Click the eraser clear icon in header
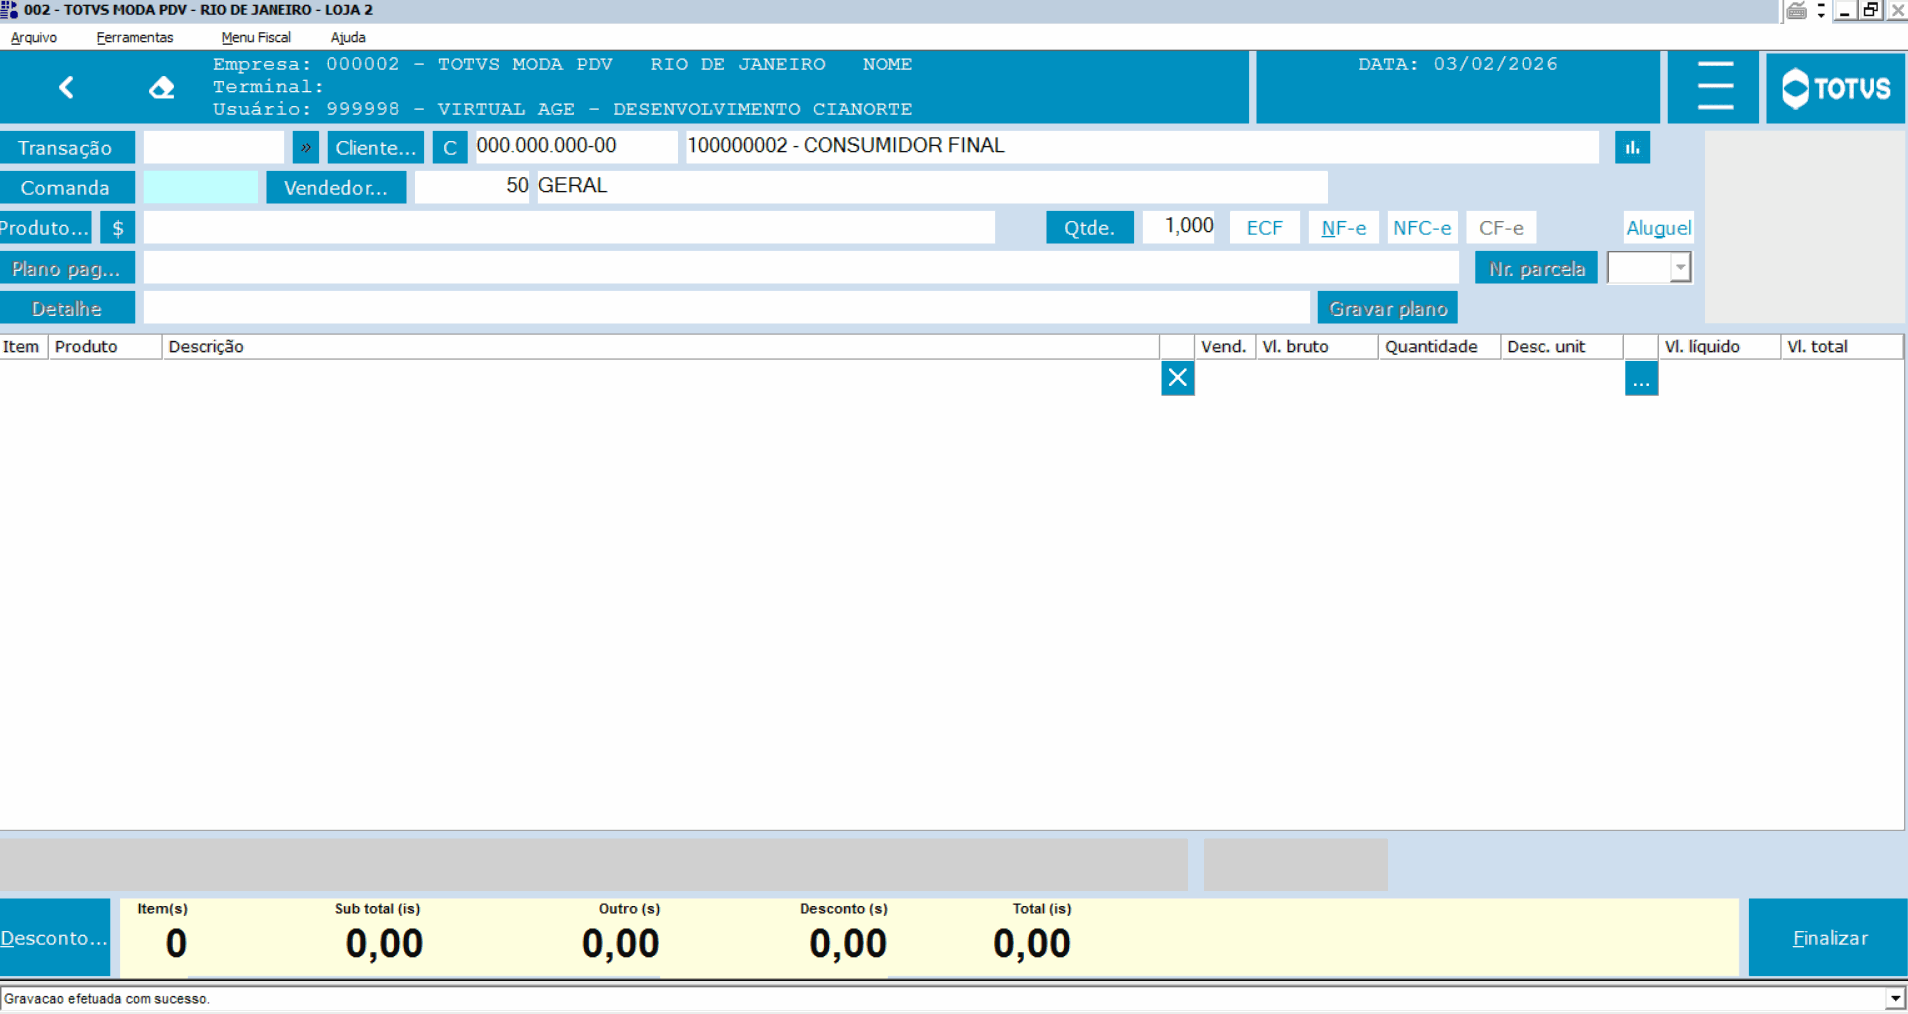Viewport: 1908px width, 1014px height. point(161,88)
